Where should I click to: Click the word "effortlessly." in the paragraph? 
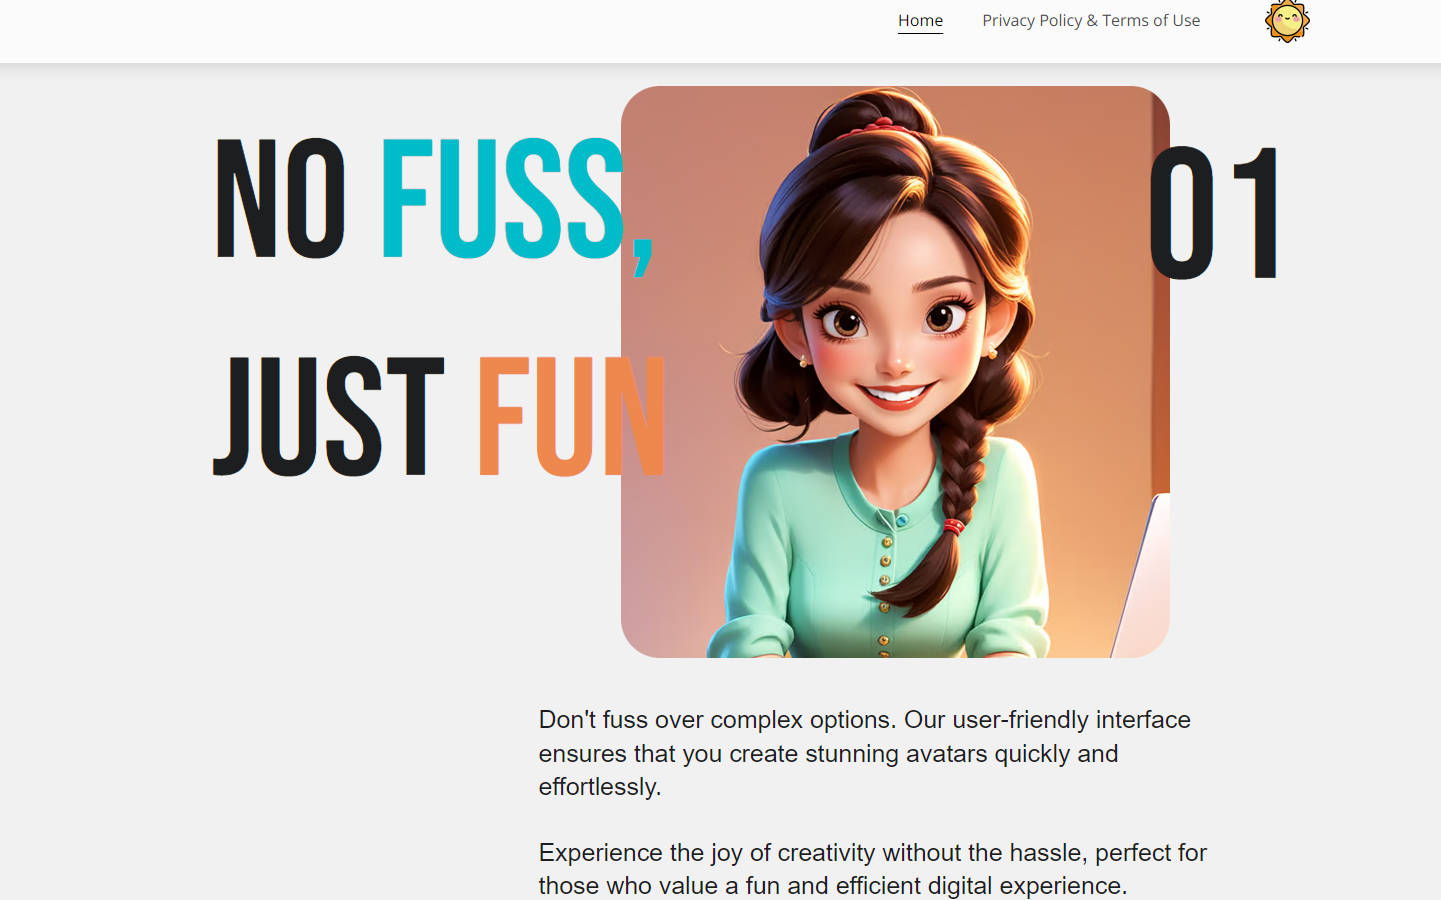pos(600,787)
